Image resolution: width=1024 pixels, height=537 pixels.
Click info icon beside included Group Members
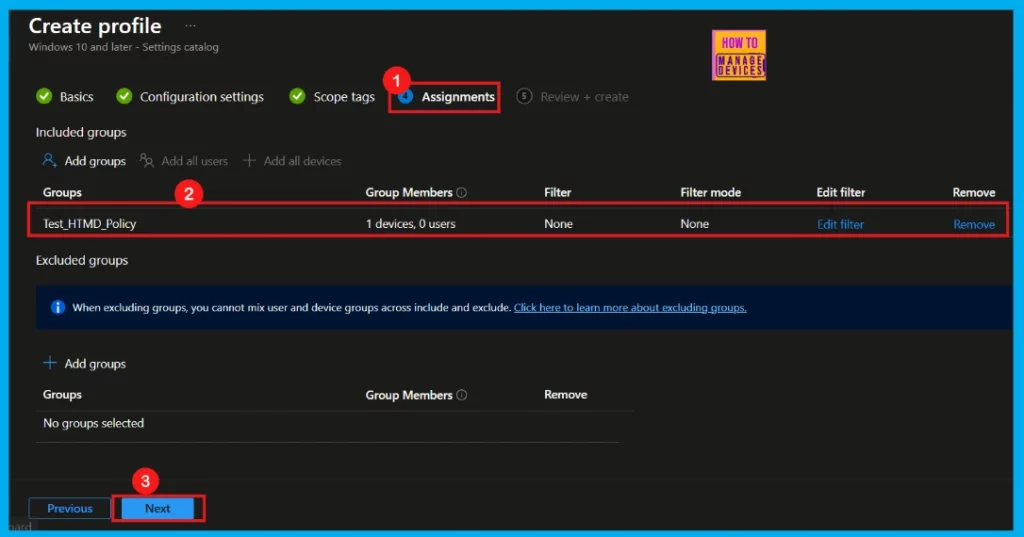coord(462,192)
